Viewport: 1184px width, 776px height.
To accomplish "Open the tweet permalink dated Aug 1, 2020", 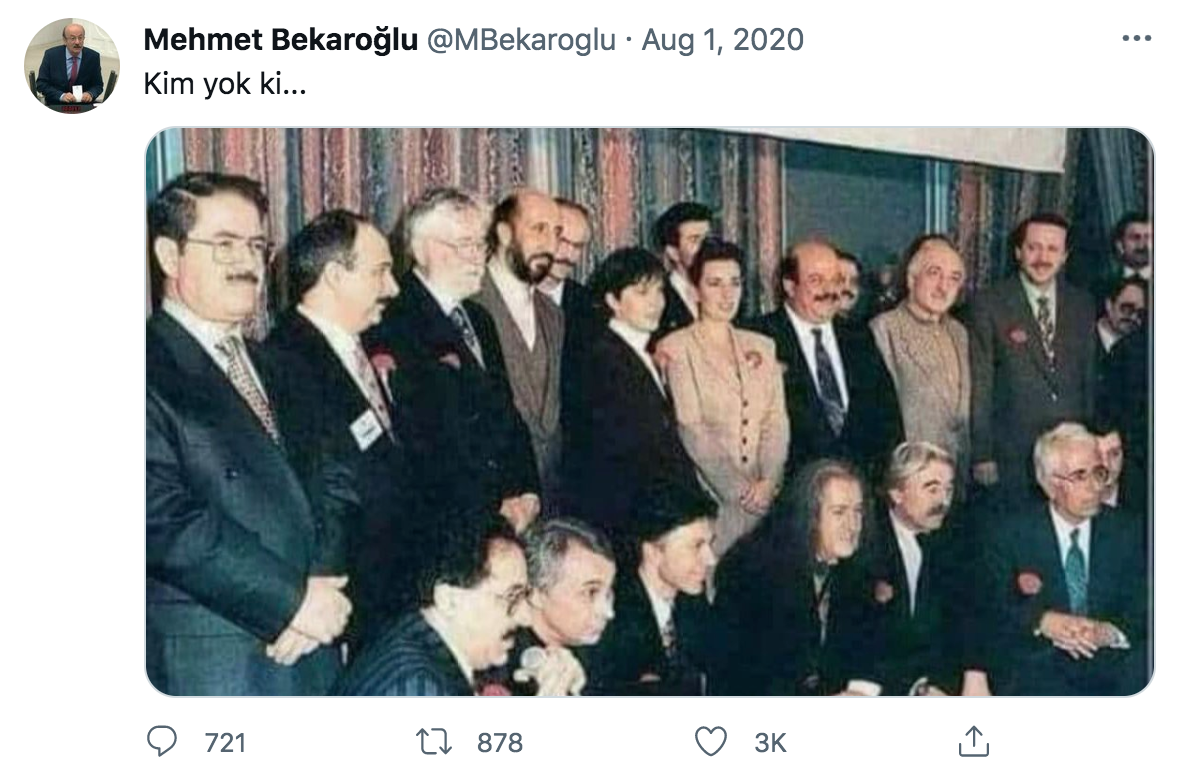I will 723,39.
